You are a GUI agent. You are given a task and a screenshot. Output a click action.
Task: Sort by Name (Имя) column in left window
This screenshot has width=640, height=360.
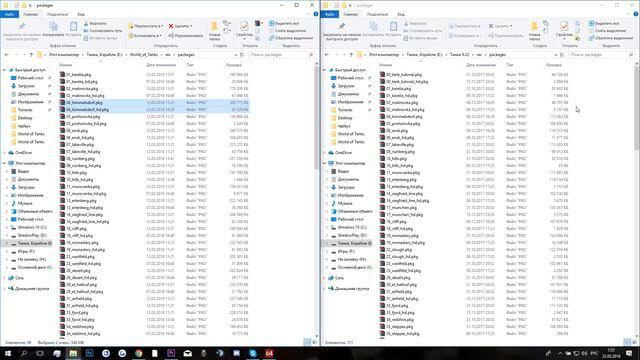[x=65, y=65]
